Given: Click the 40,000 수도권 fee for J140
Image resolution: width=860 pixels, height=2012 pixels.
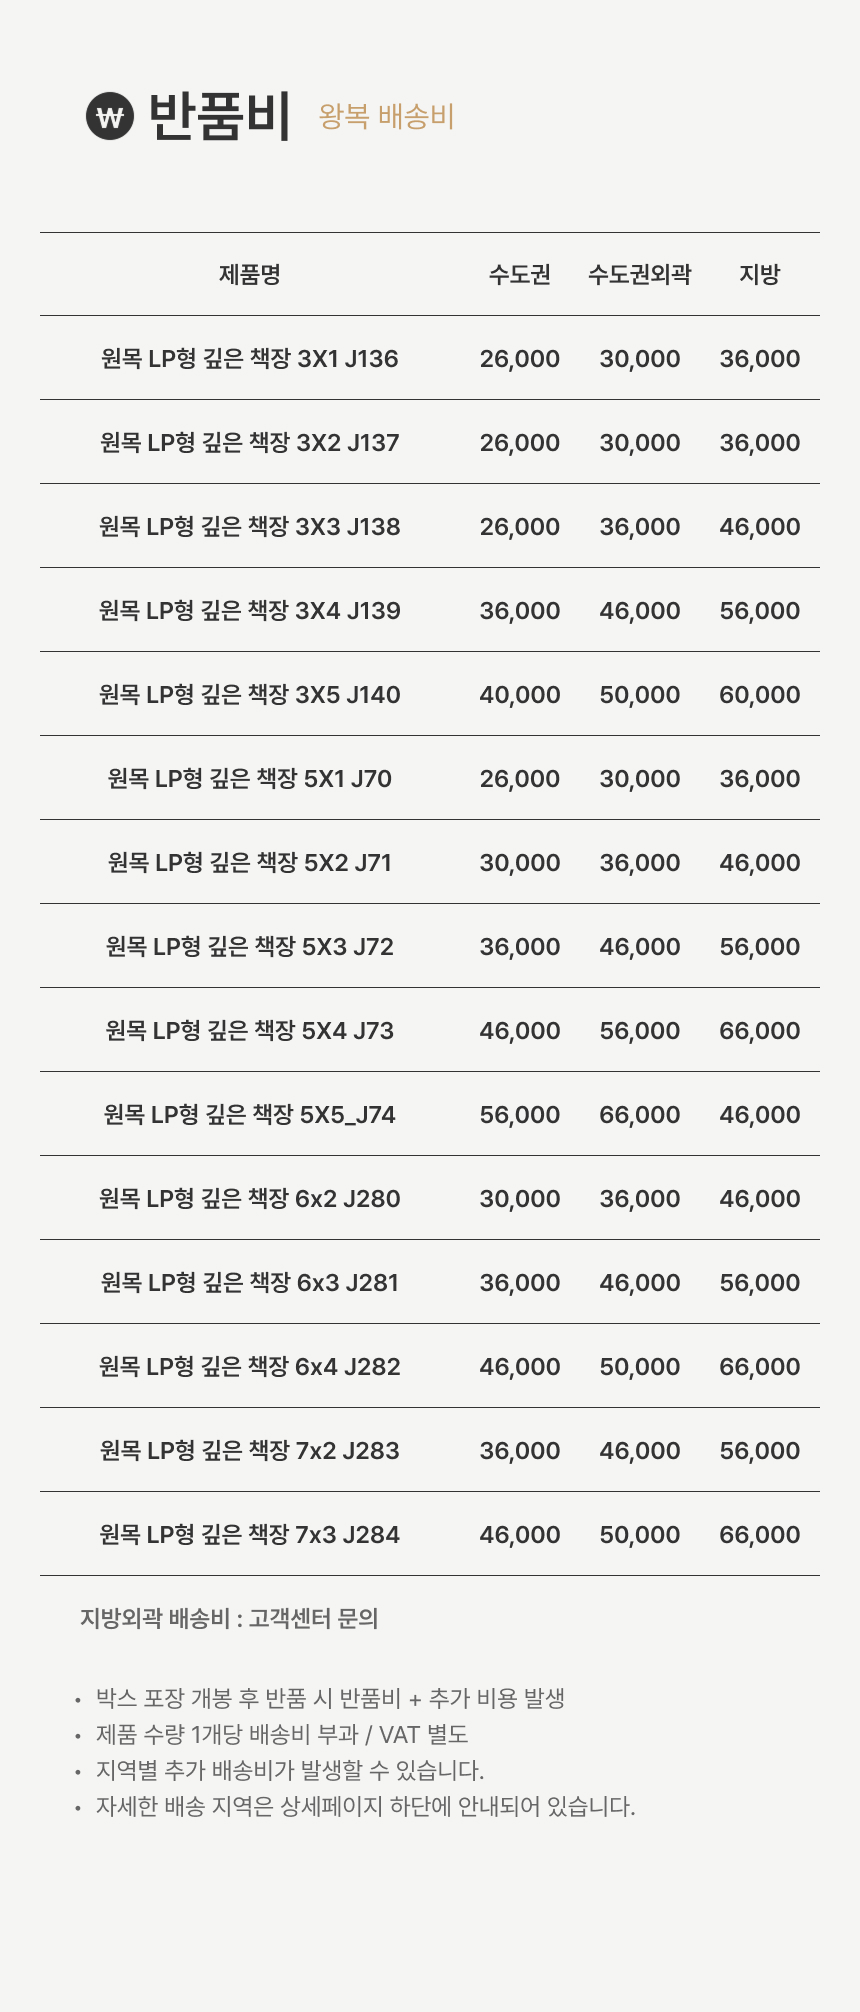Looking at the screenshot, I should click(x=519, y=695).
